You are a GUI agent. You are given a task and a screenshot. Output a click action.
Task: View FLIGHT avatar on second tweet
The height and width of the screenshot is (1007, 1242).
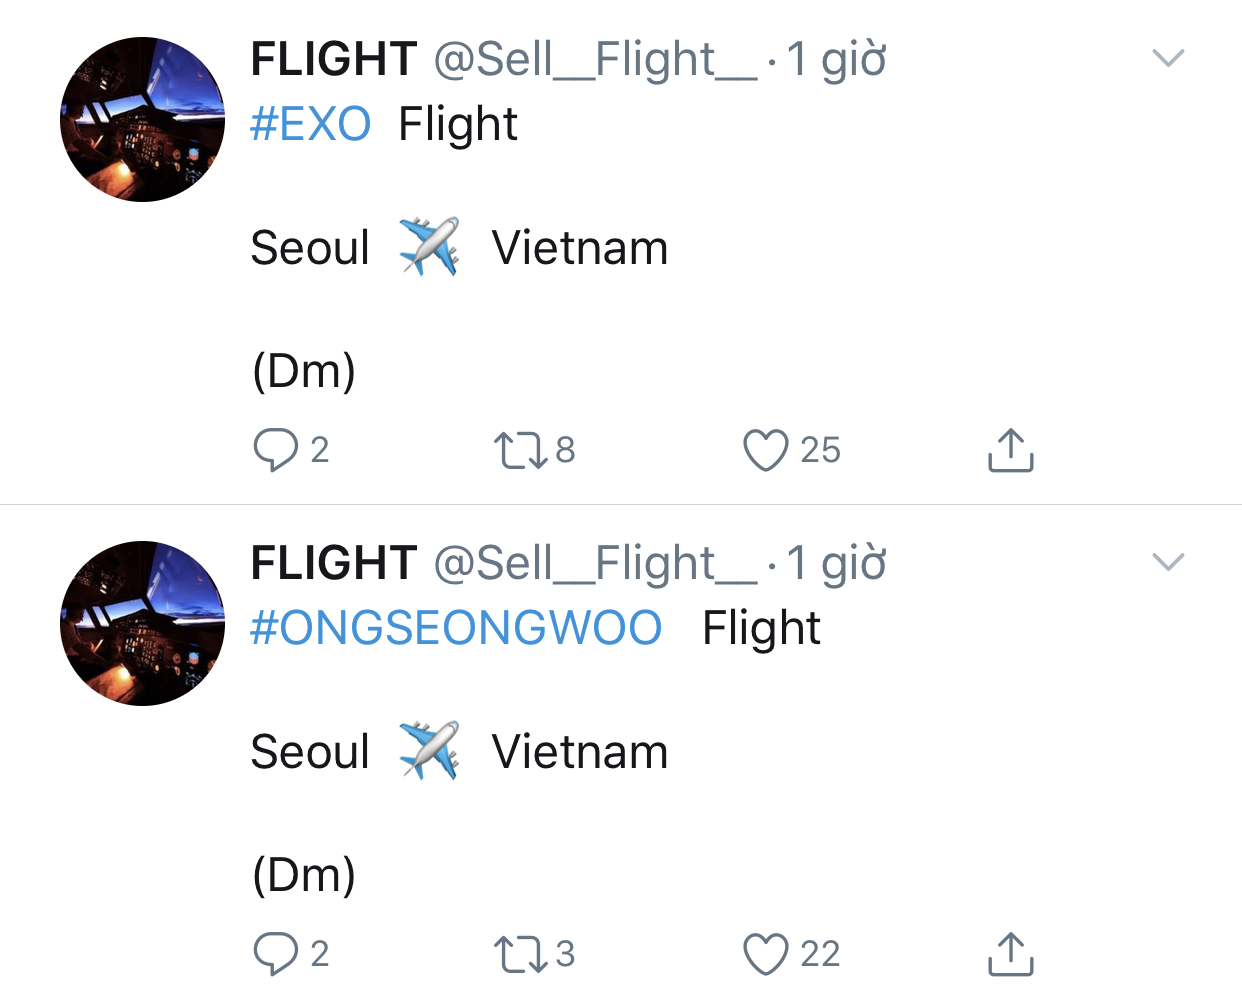click(x=143, y=624)
